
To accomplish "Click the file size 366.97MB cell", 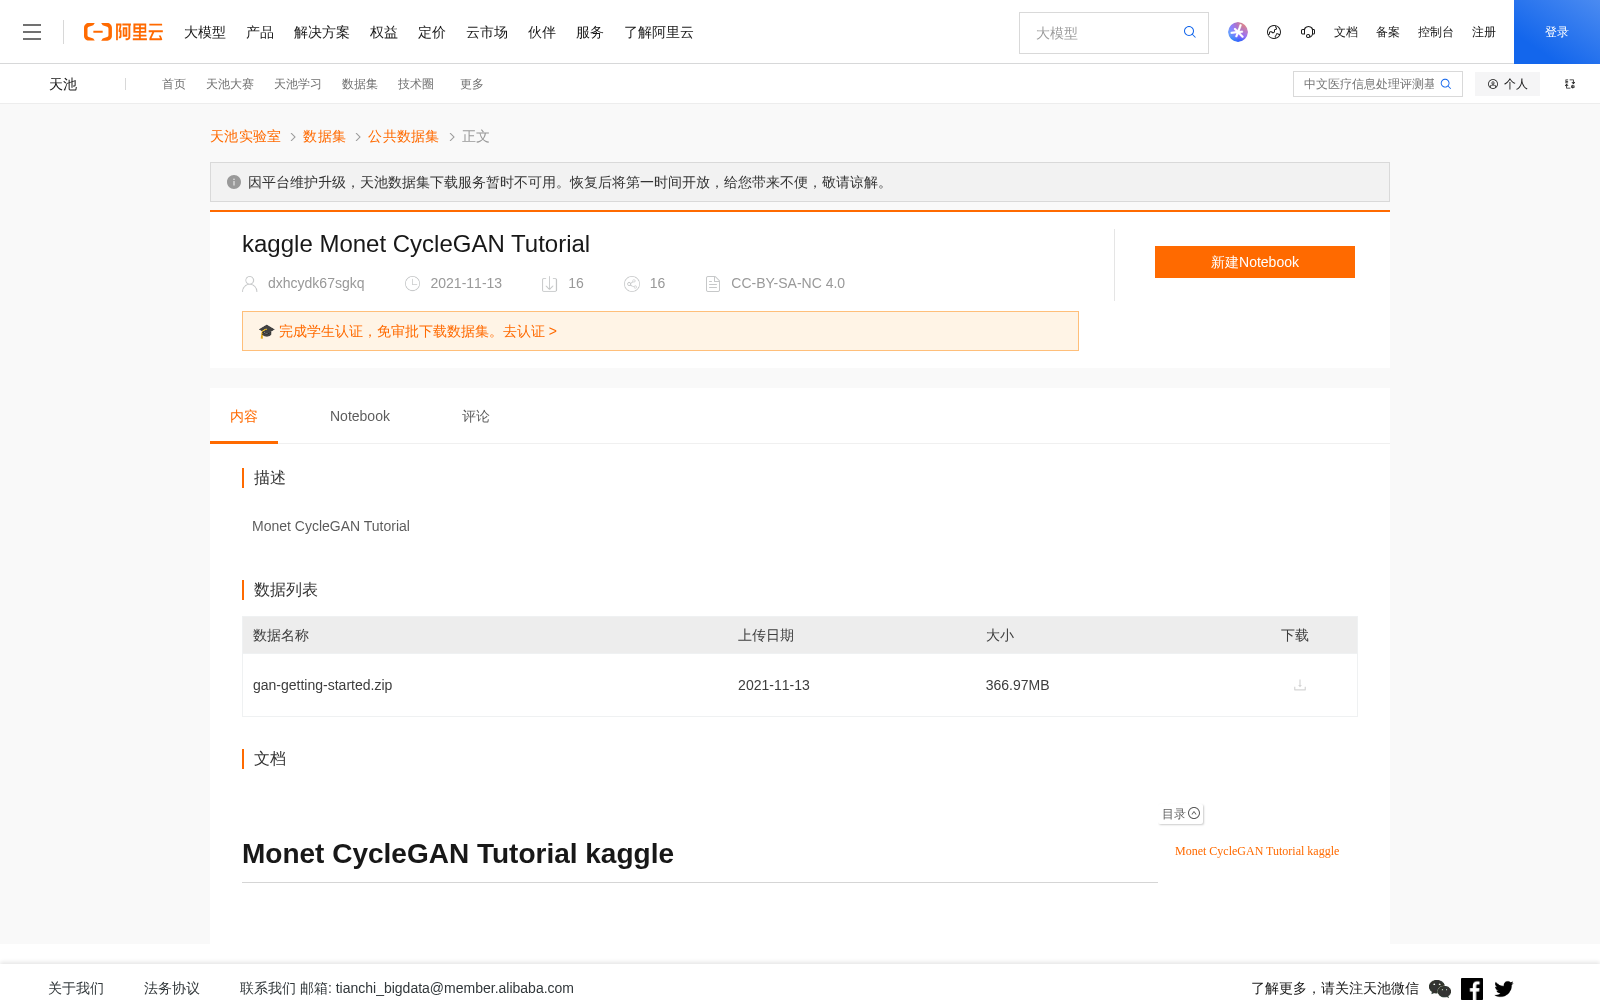I will 1017,685.
